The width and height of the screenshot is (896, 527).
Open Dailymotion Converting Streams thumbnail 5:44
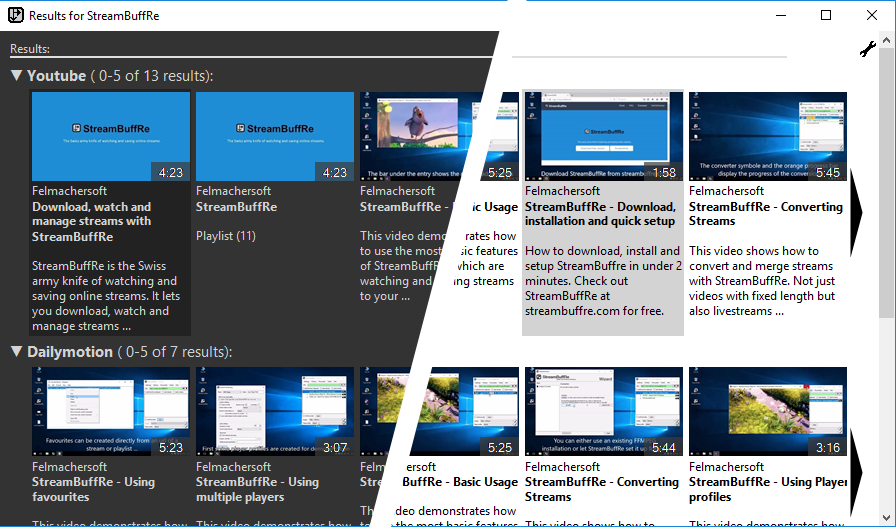click(603, 412)
